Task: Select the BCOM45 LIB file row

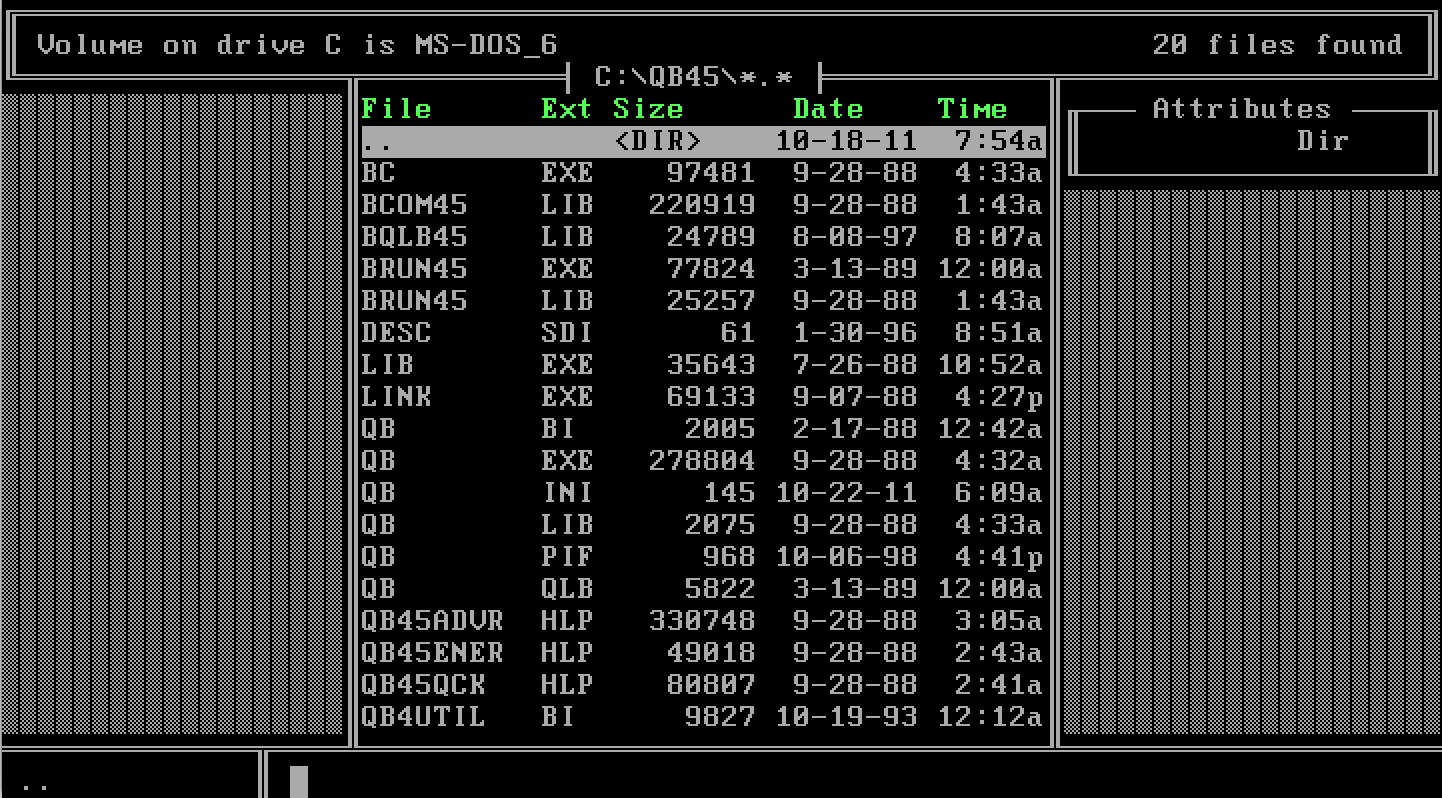Action: pyautogui.click(x=703, y=205)
